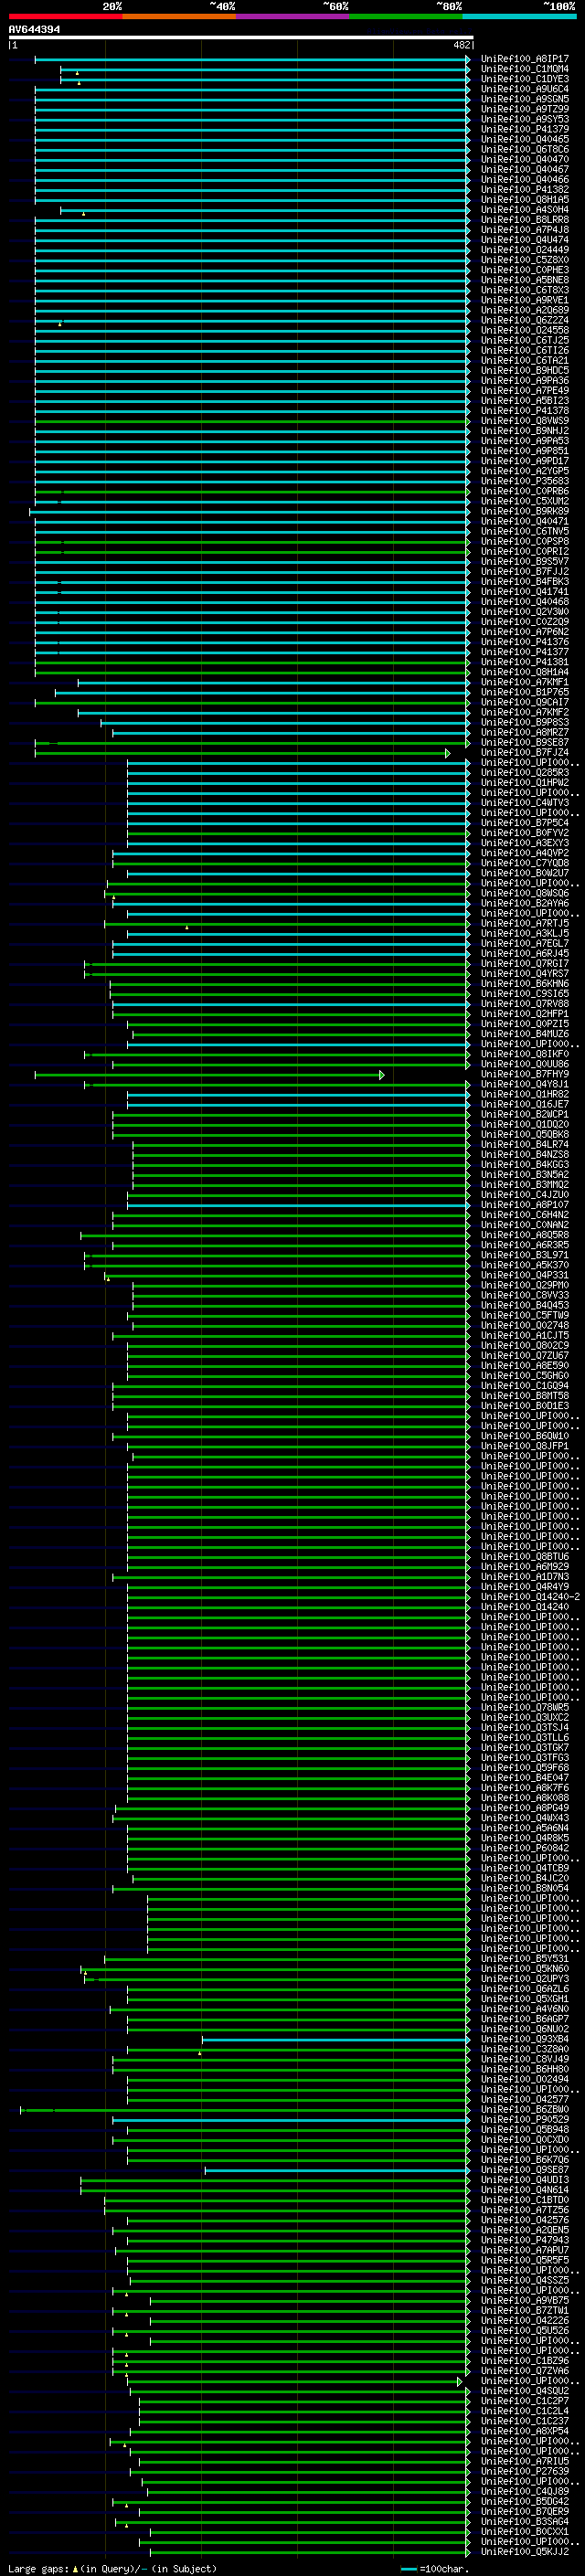Image resolution: width=585 pixels, height=2576 pixels.
Task: Click hit UniRef100_Q7ZVA6
Action: click(524, 2370)
